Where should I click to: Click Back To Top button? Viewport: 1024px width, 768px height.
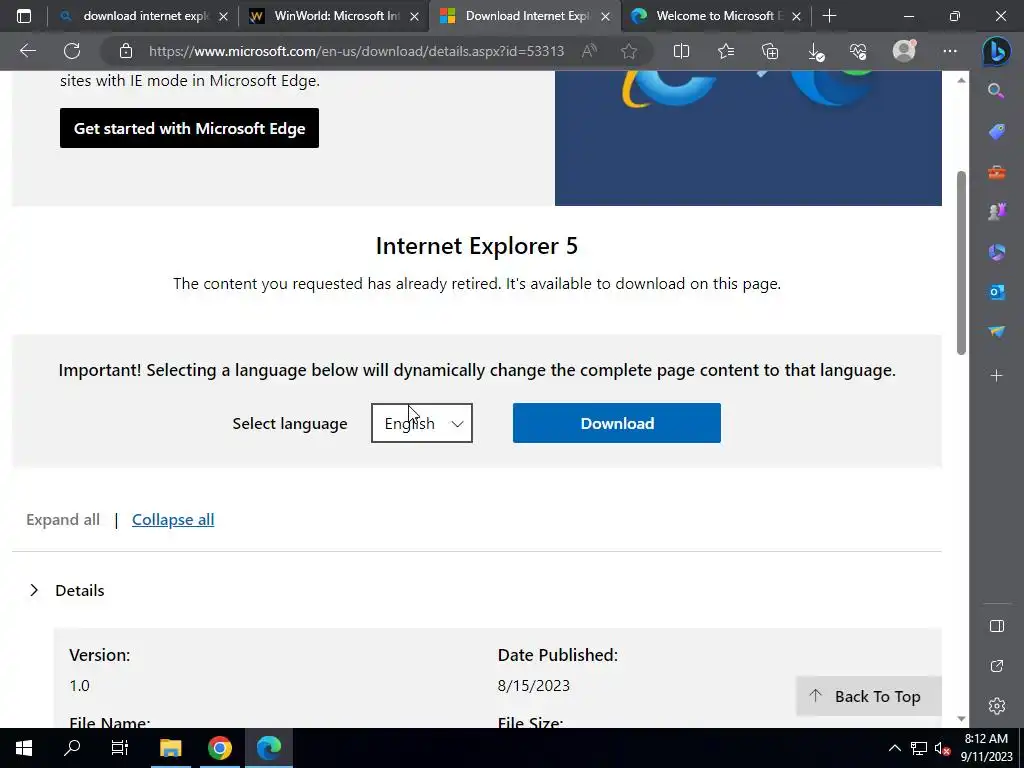[869, 696]
